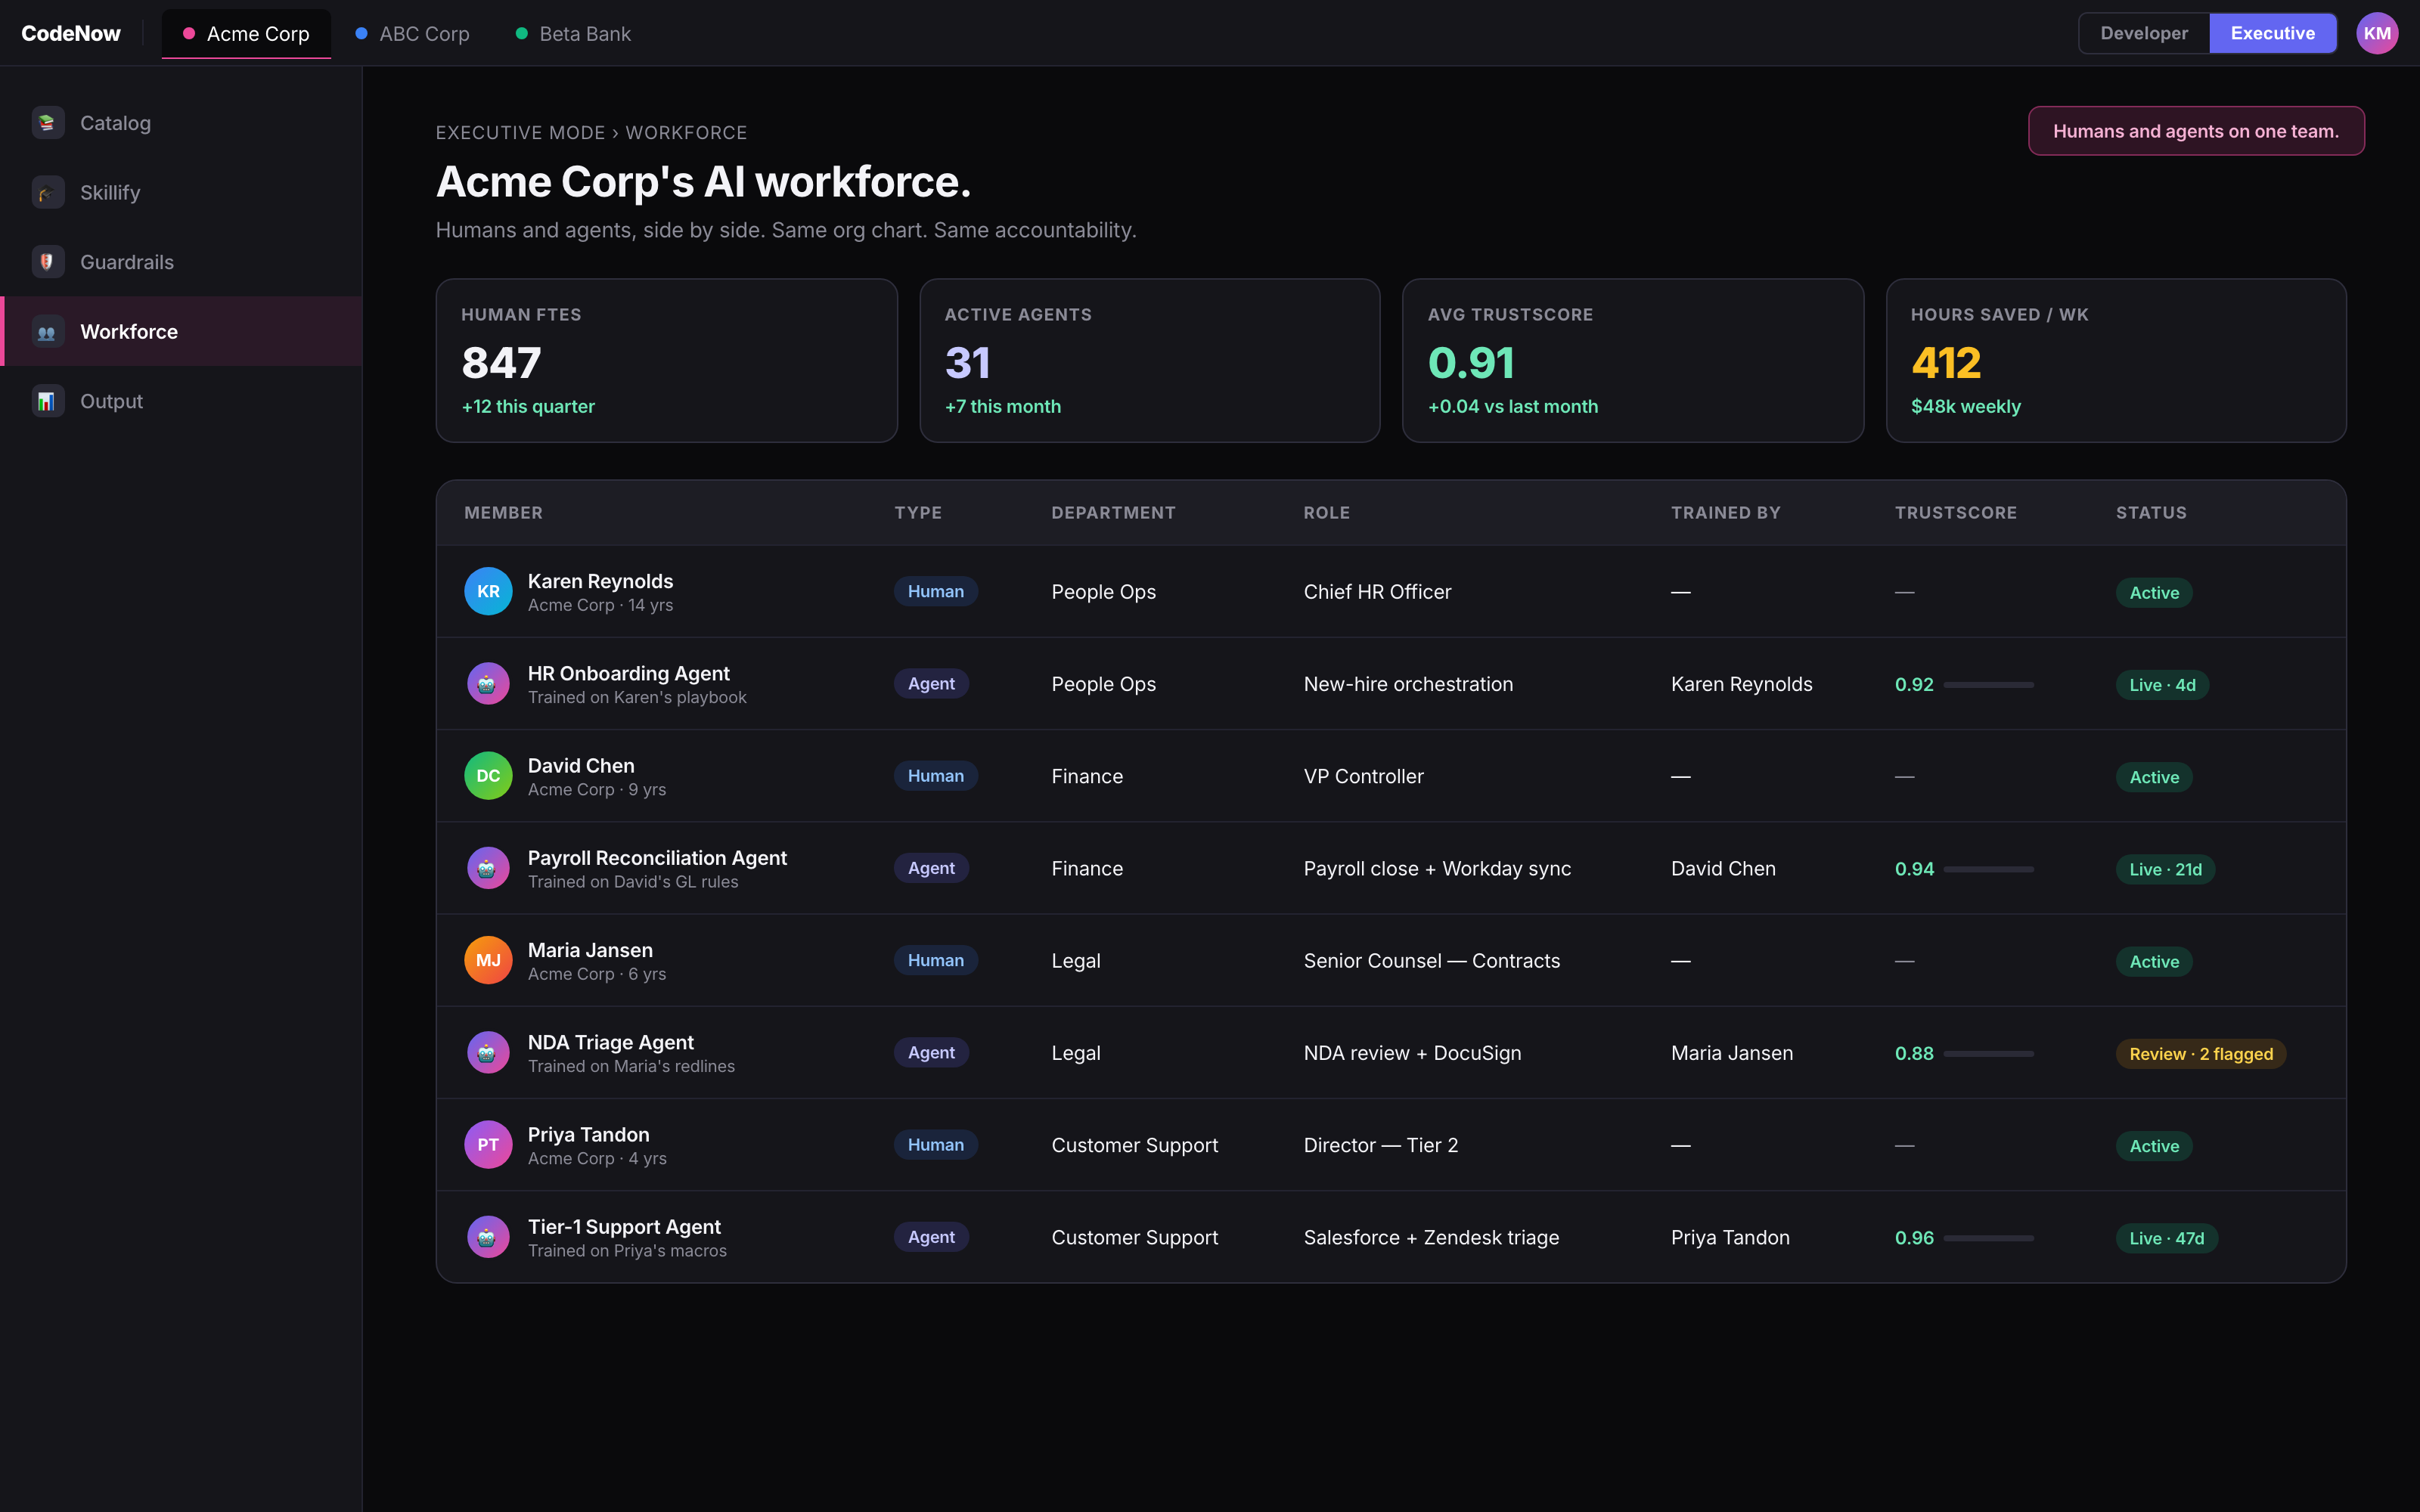Screen dimensions: 2420x1512
Task: Click HR Onboarding Agent's trustscore bar
Action: (x=1988, y=685)
